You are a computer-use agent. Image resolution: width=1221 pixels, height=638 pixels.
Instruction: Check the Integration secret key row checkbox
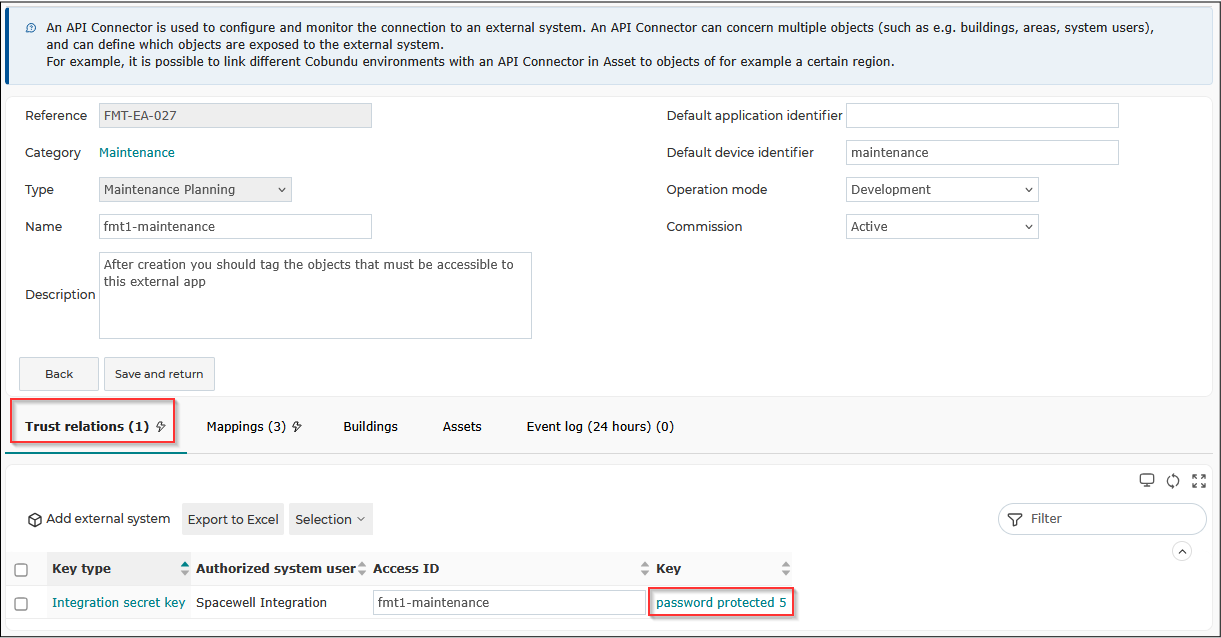[21, 604]
